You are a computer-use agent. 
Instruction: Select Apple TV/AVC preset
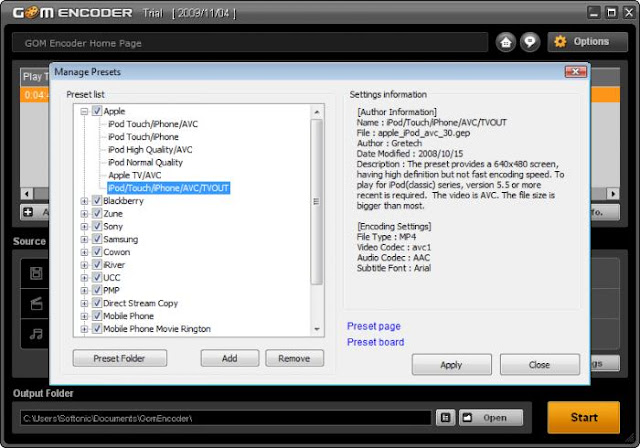pyautogui.click(x=135, y=175)
